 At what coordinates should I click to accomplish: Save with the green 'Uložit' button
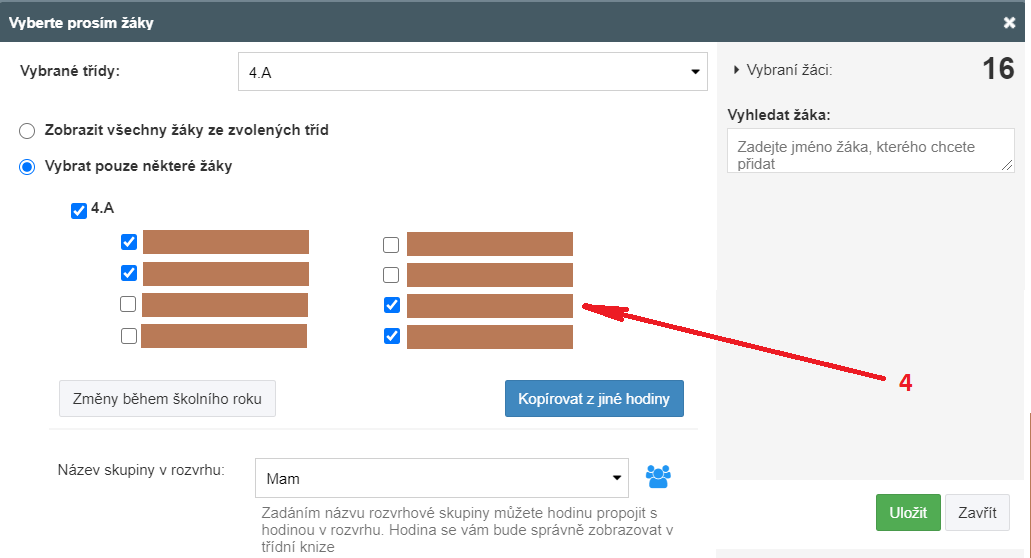908,513
